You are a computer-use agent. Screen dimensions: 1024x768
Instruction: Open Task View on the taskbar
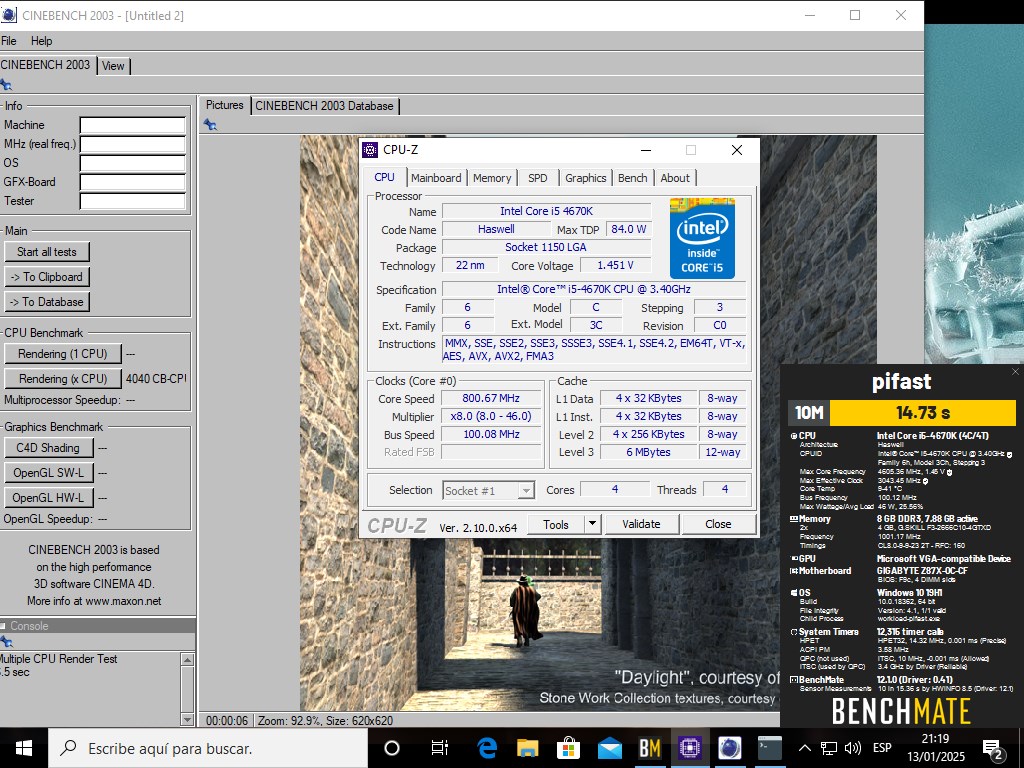(440, 748)
